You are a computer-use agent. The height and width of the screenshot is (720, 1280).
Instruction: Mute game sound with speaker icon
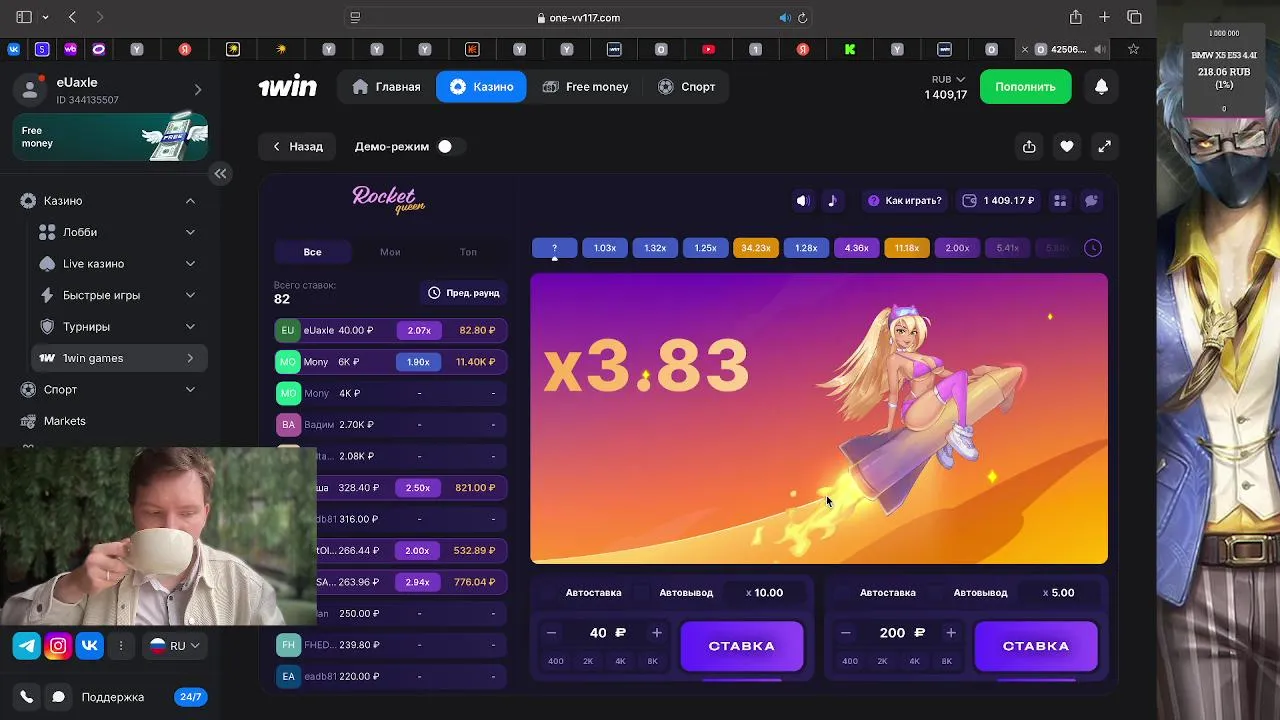[x=802, y=201]
